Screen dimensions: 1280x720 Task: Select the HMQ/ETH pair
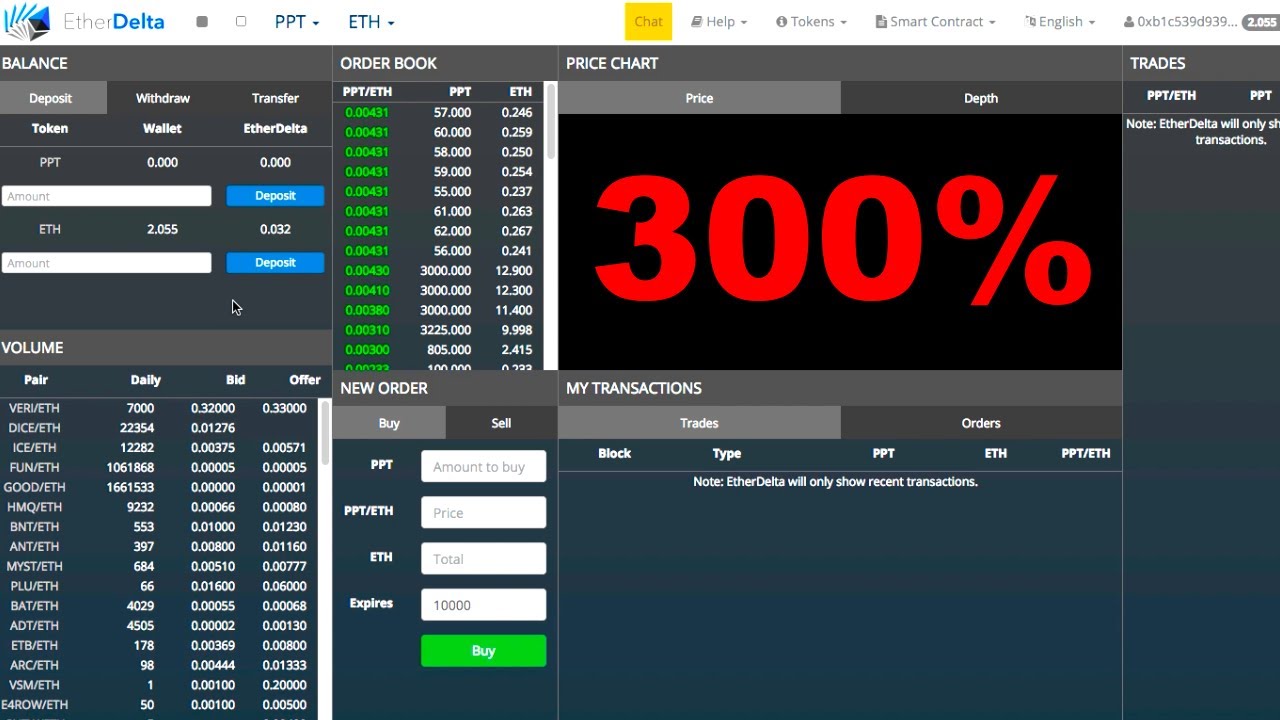[159, 507]
